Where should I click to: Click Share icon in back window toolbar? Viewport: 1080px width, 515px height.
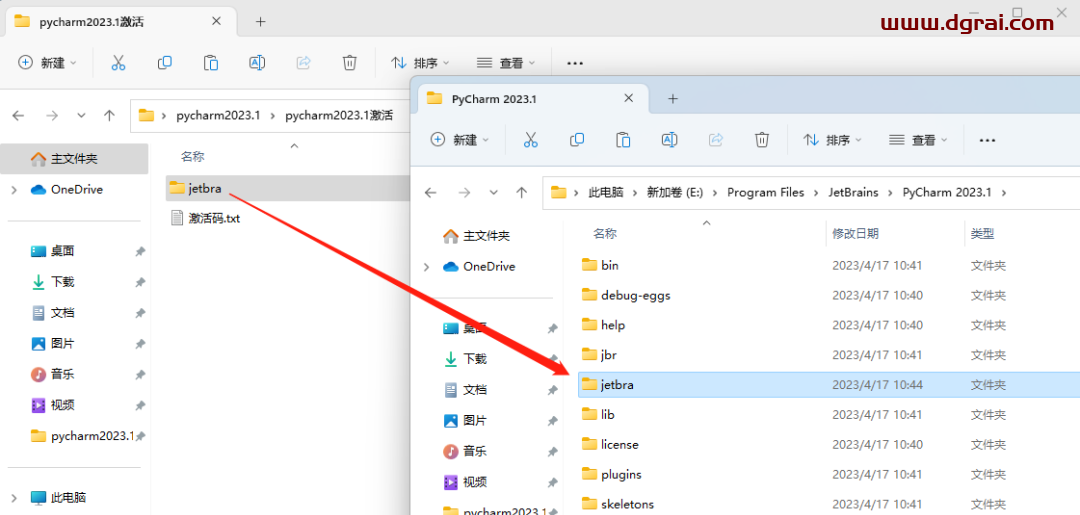tap(303, 63)
